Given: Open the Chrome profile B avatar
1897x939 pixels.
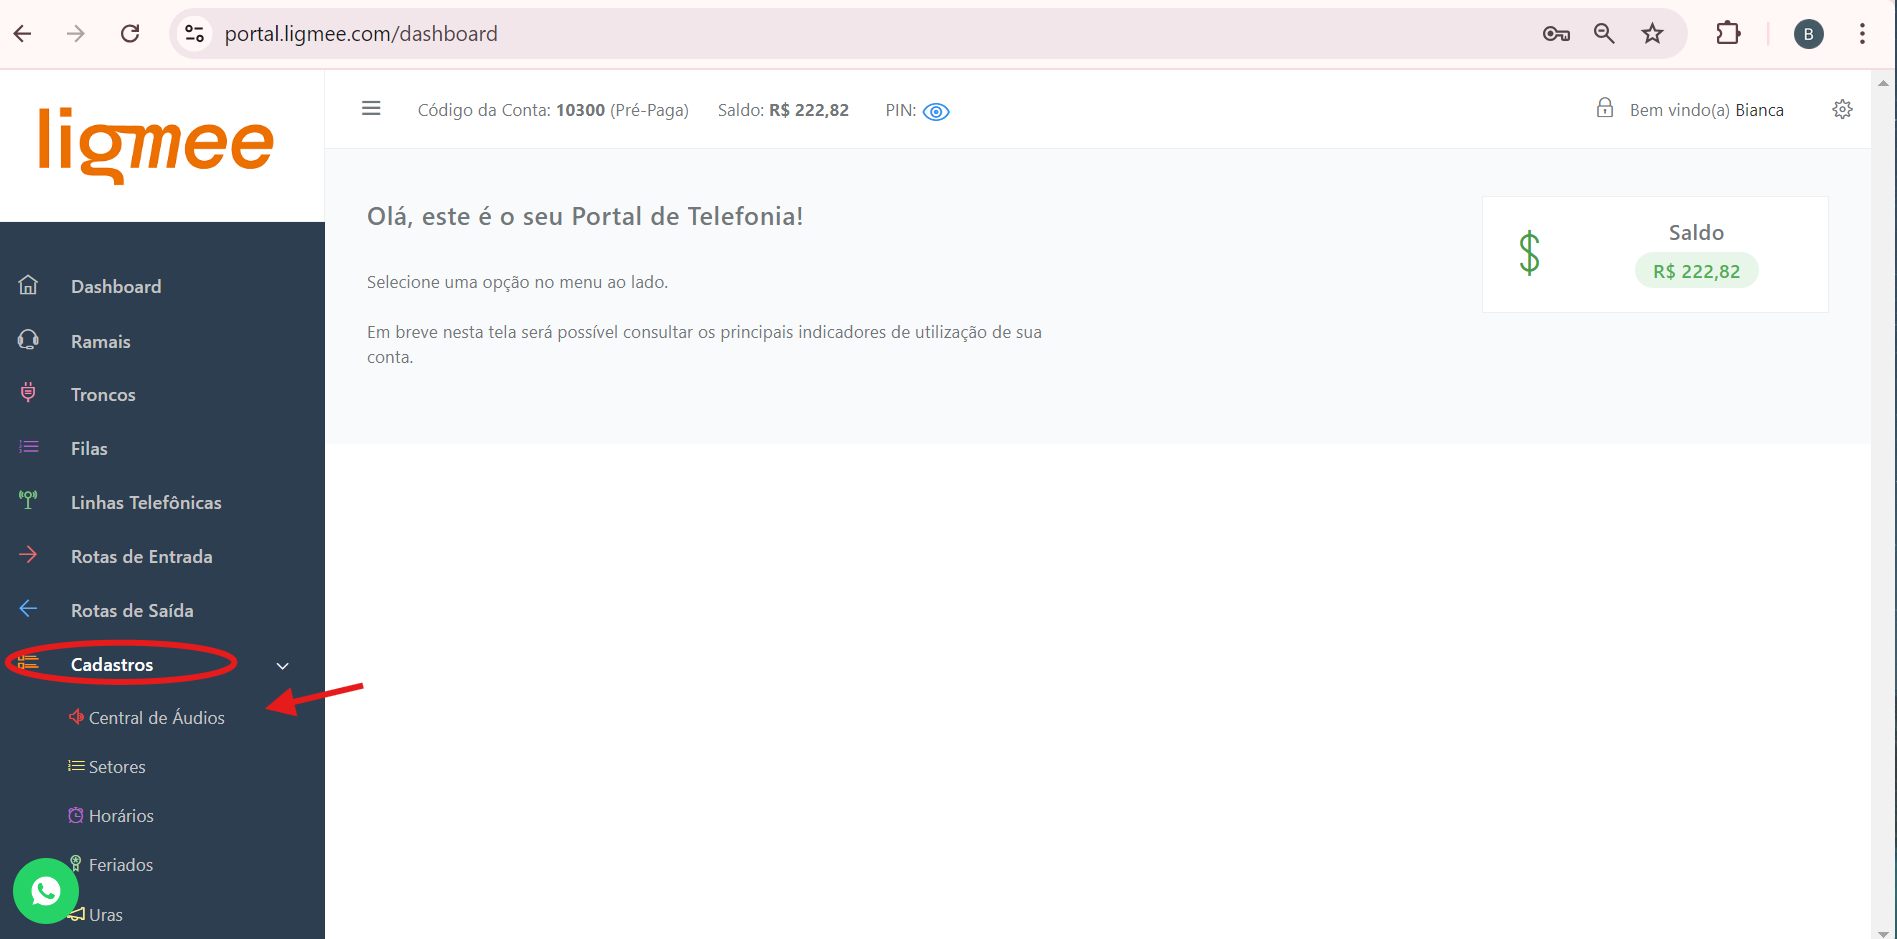Looking at the screenshot, I should point(1808,34).
